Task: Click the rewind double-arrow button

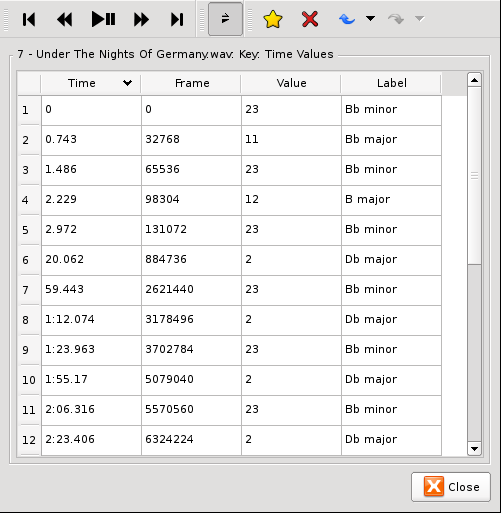Action: tap(64, 19)
